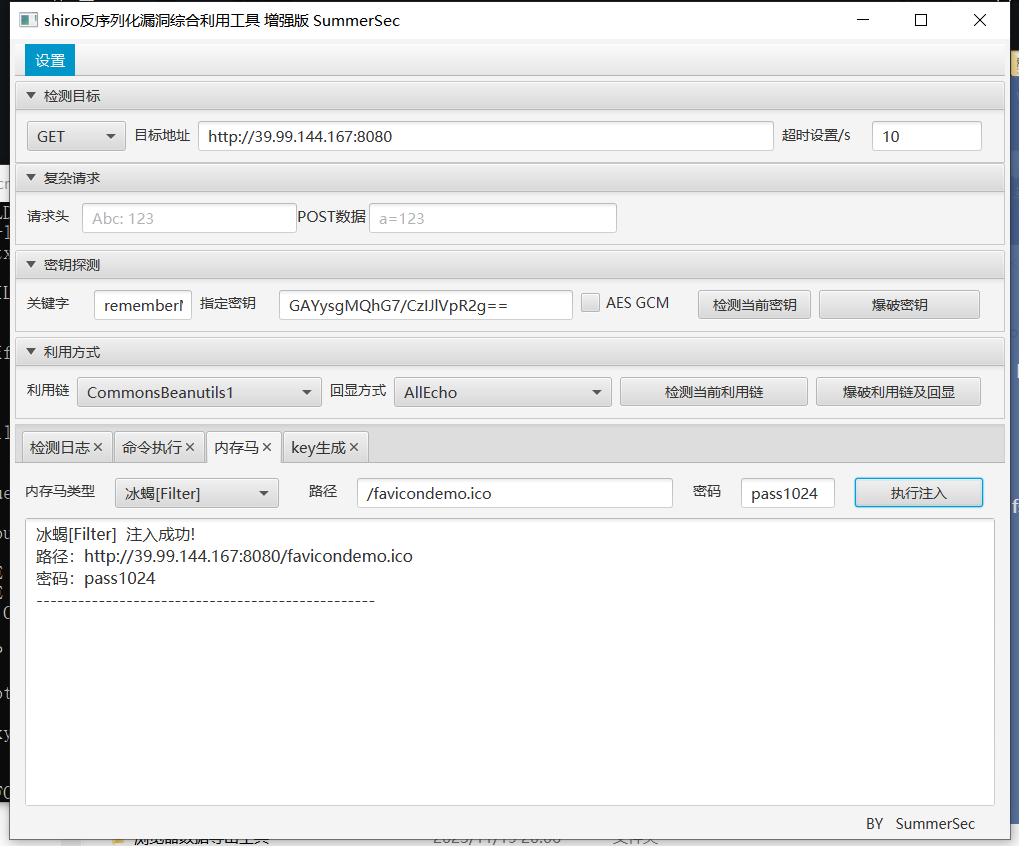Click the 爆破密钥 button
1019x846 pixels.
899,305
